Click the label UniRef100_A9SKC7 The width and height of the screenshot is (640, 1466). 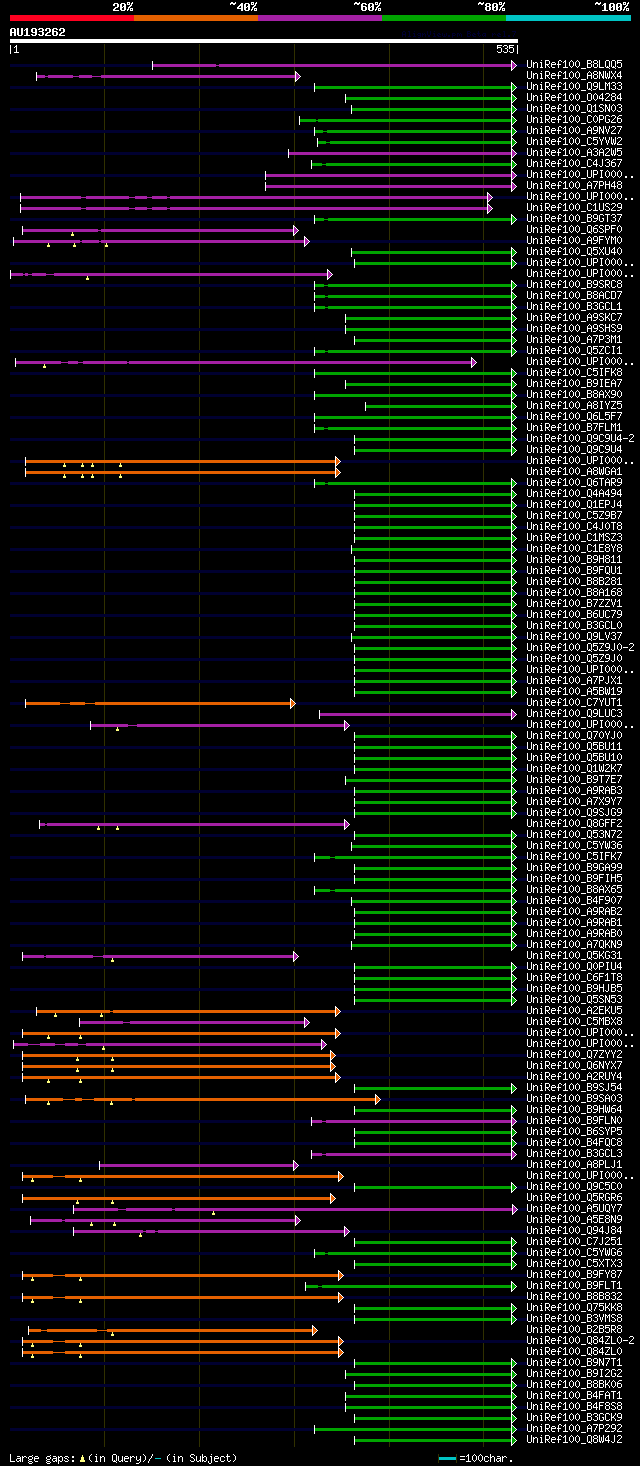(574, 318)
